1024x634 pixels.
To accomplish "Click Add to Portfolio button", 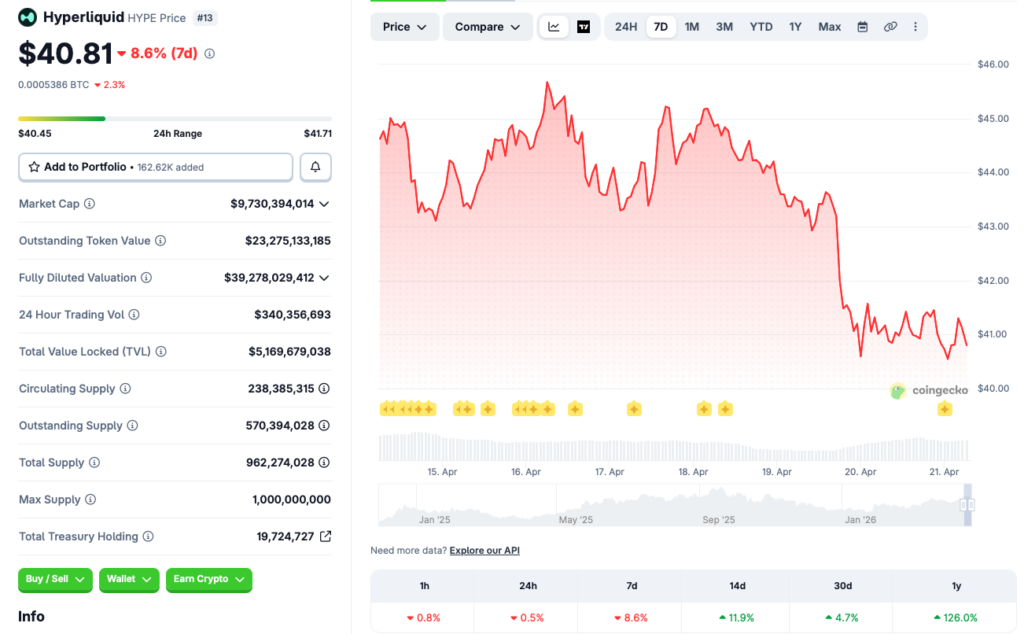I will [155, 167].
